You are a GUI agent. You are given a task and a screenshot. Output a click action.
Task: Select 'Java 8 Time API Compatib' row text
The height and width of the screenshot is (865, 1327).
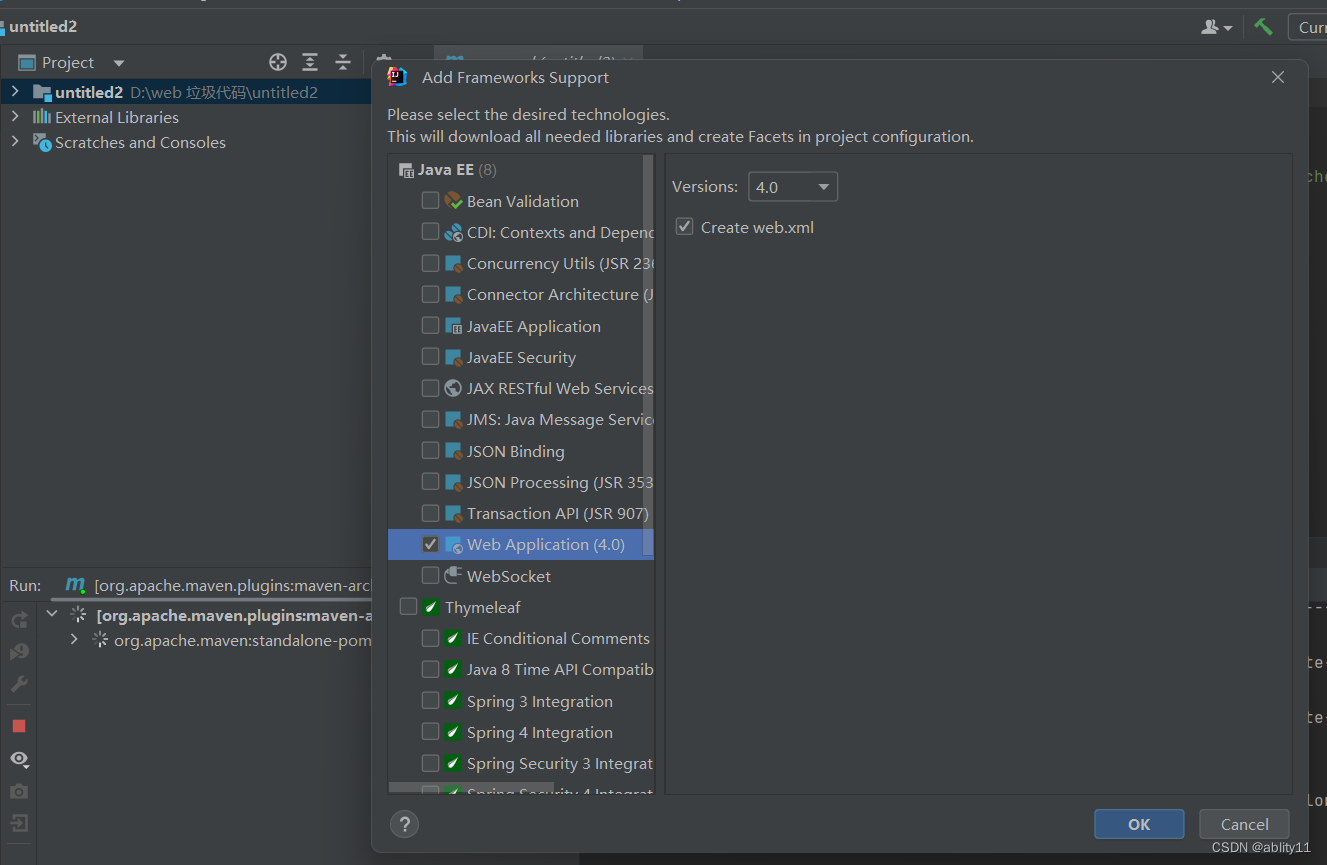(x=560, y=669)
